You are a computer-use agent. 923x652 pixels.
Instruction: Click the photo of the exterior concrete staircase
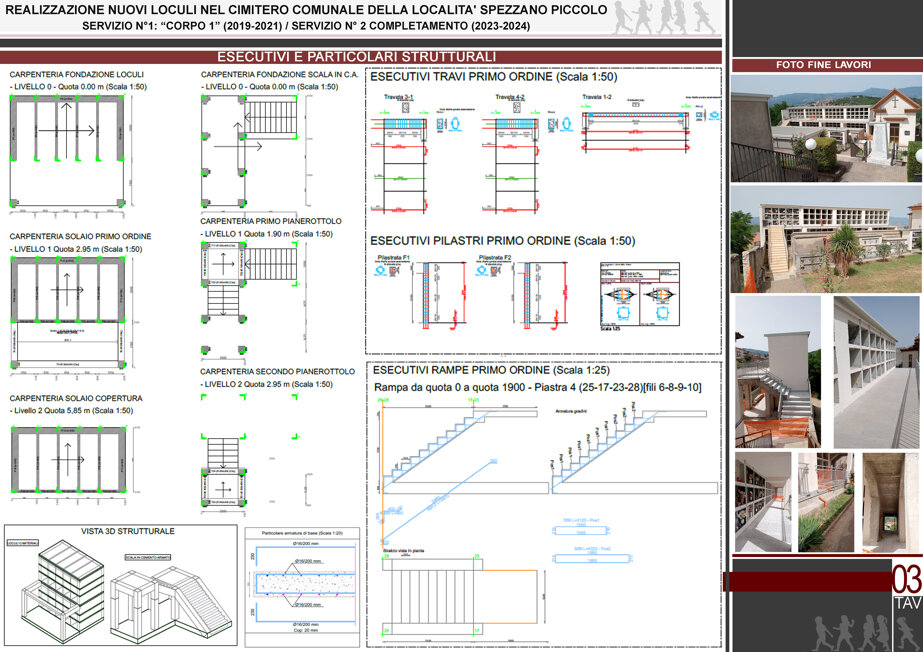coord(778,372)
